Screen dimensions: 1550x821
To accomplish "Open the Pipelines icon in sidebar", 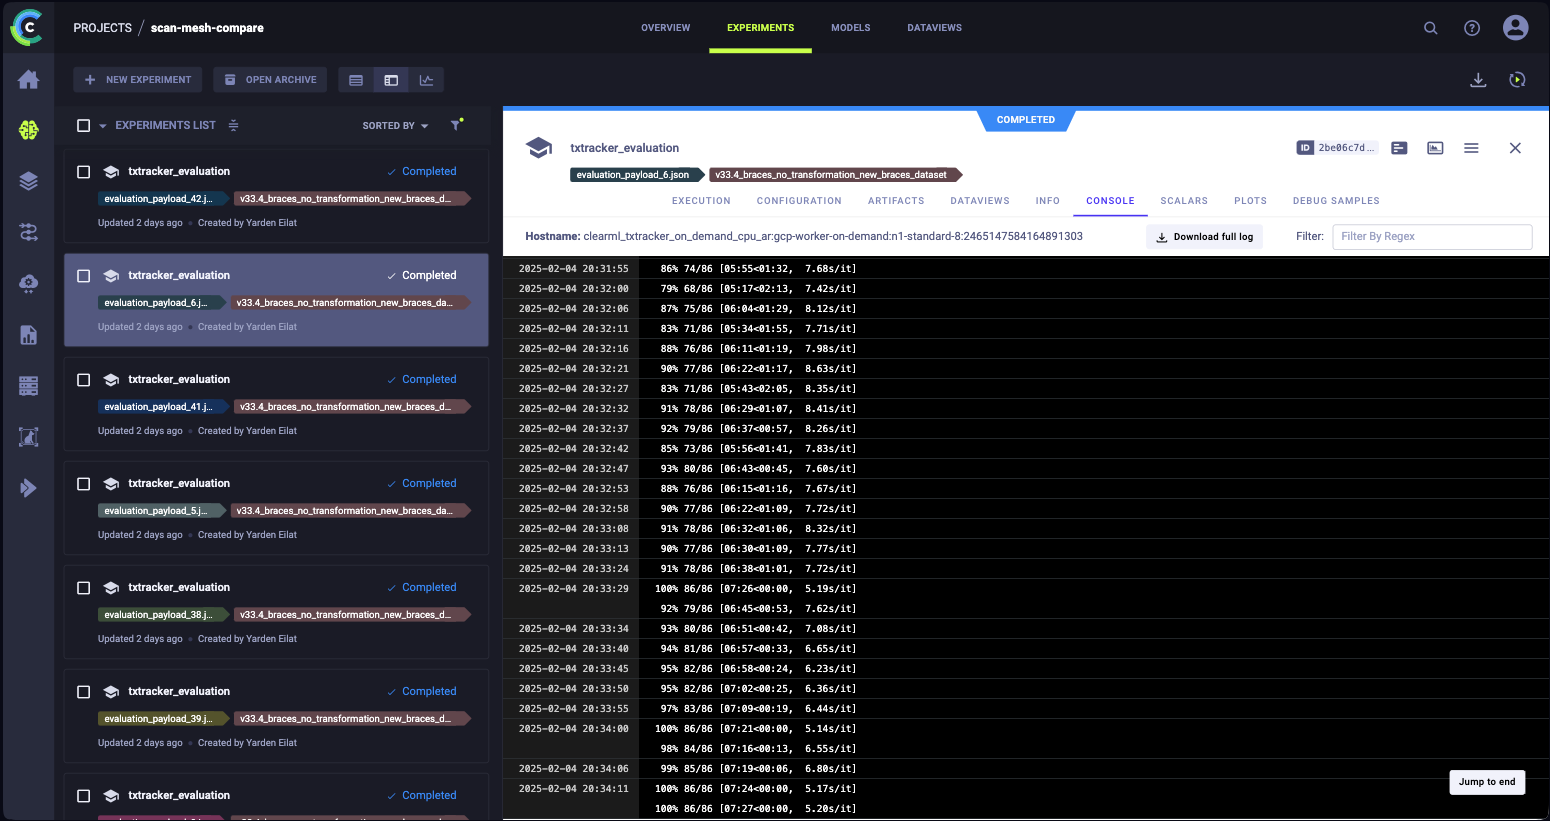I will pos(28,232).
